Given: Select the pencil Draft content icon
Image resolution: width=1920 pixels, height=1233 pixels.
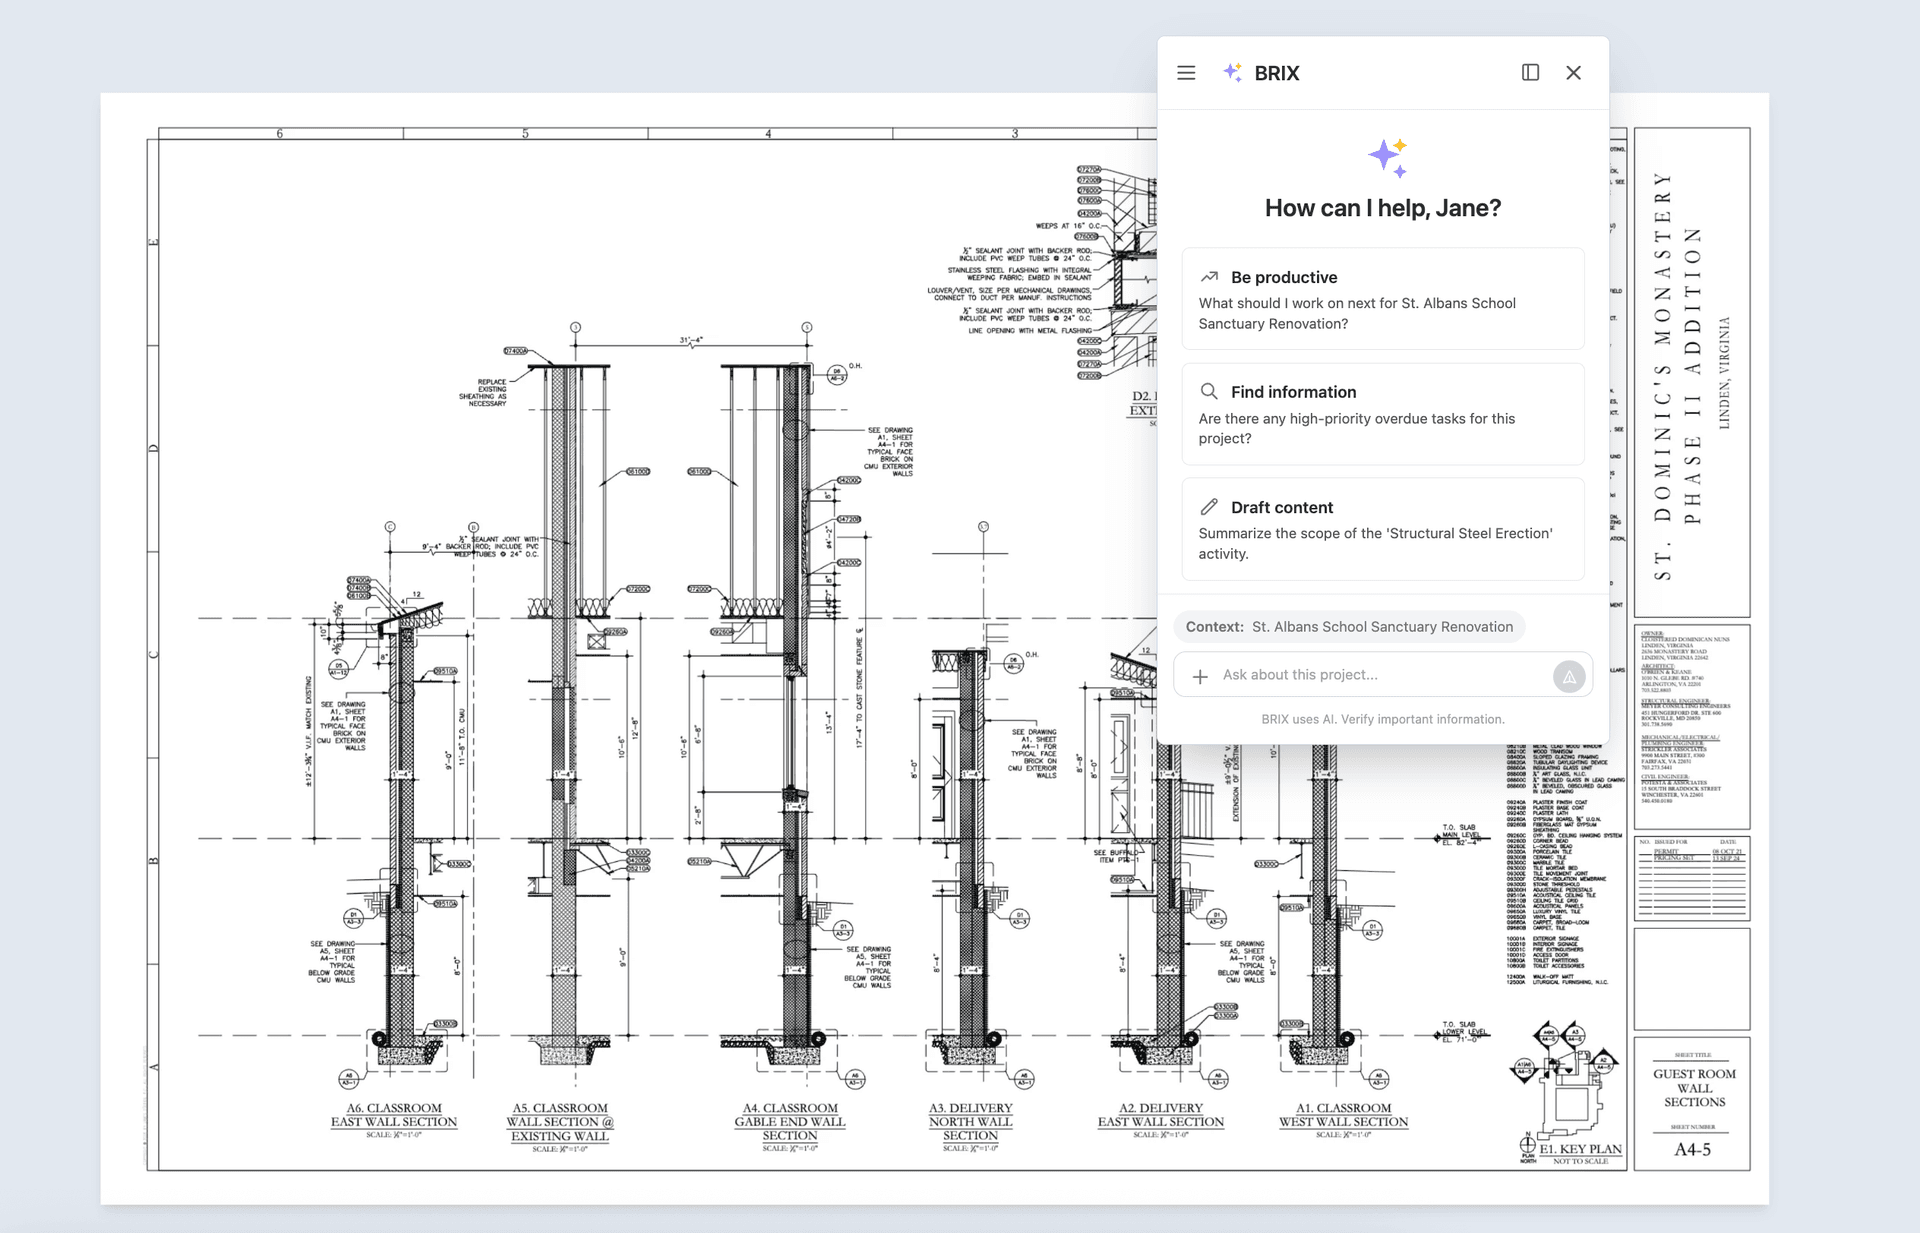Looking at the screenshot, I should pyautogui.click(x=1211, y=506).
